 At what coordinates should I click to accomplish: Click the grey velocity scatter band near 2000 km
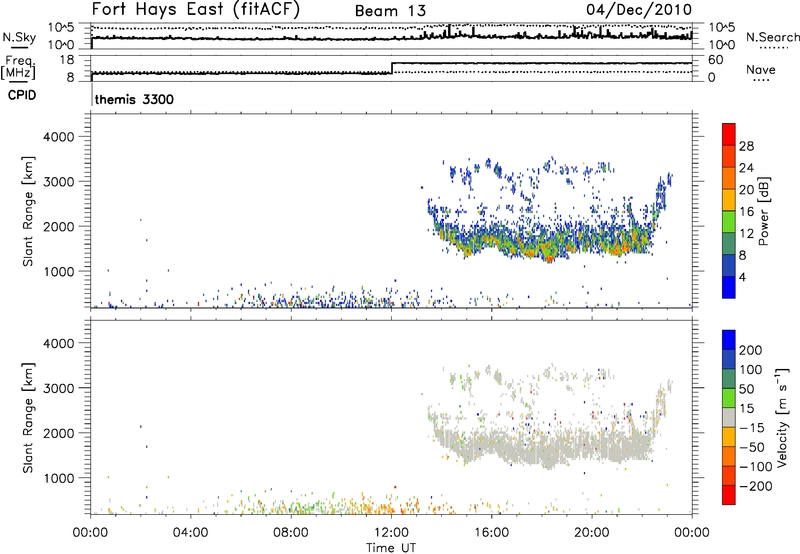tap(546, 444)
